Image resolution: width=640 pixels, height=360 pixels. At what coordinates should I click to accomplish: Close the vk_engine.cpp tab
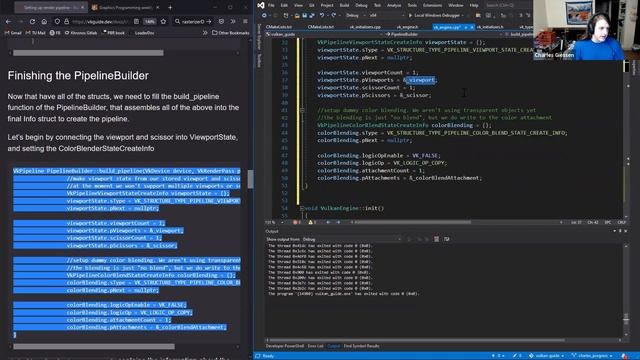(x=472, y=27)
